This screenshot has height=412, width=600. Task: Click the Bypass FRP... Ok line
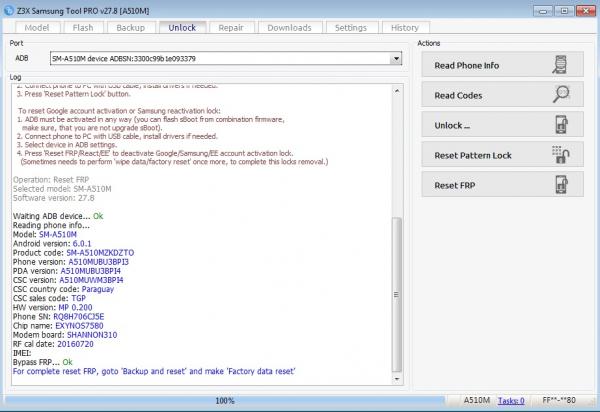pos(42,362)
